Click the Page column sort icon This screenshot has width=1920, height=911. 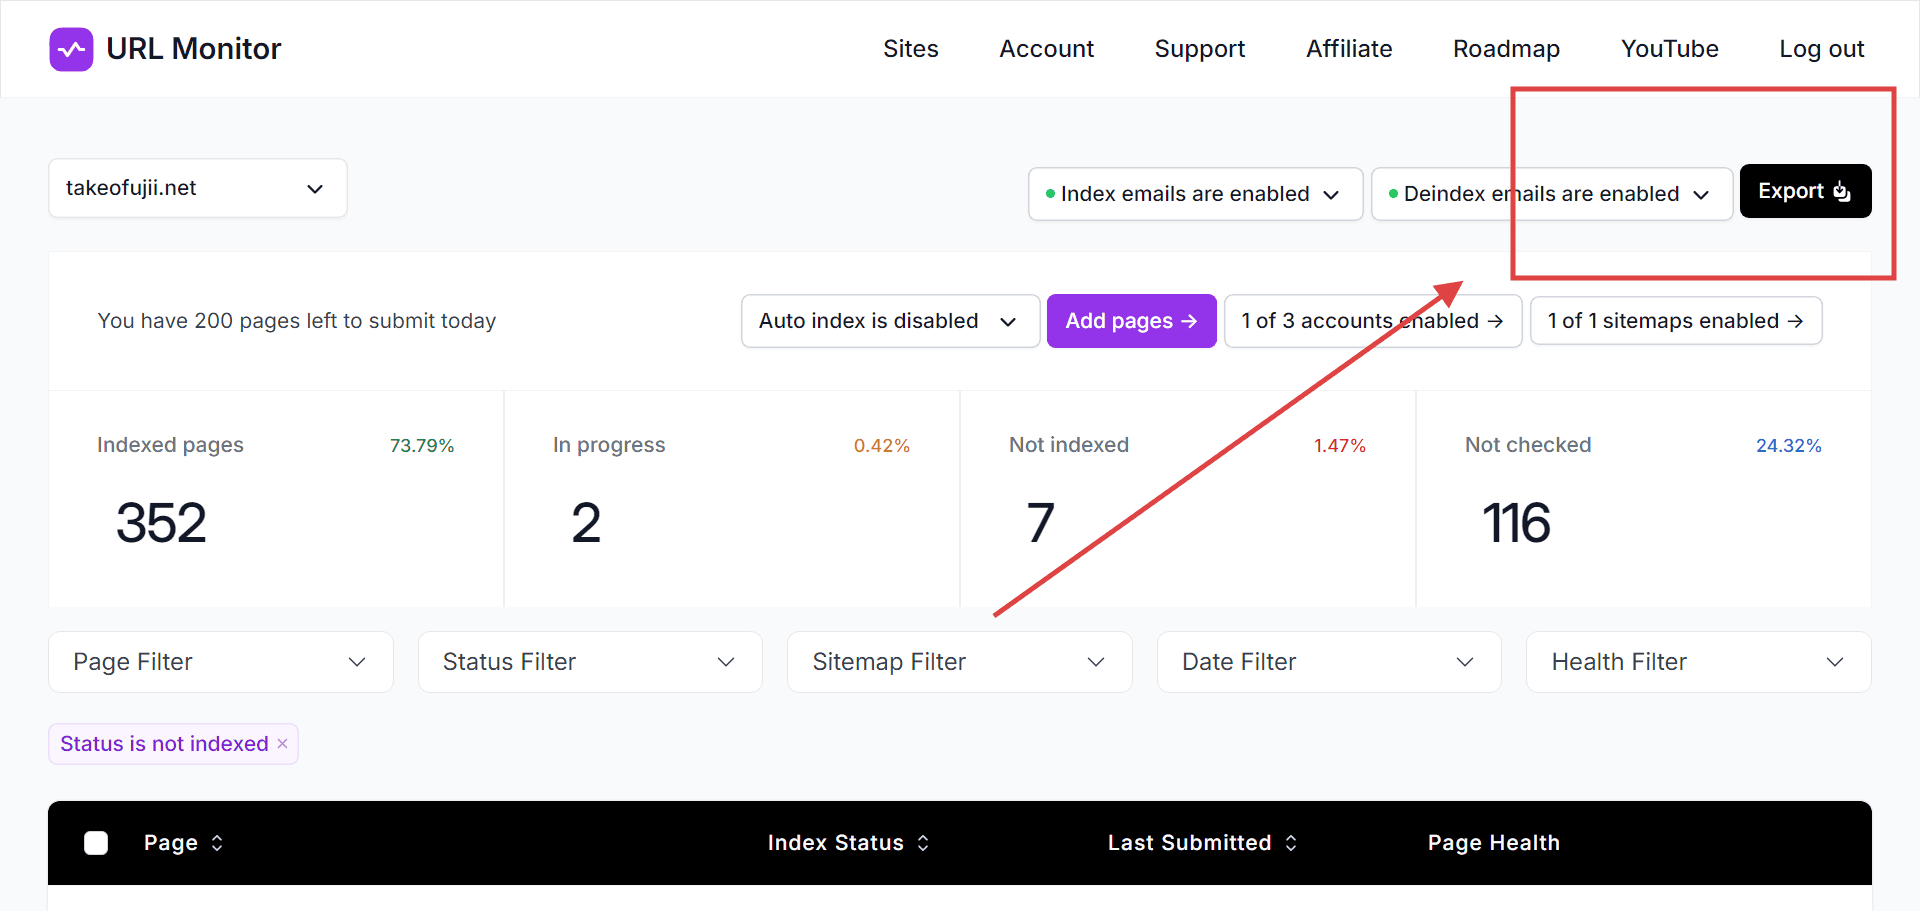tap(220, 843)
